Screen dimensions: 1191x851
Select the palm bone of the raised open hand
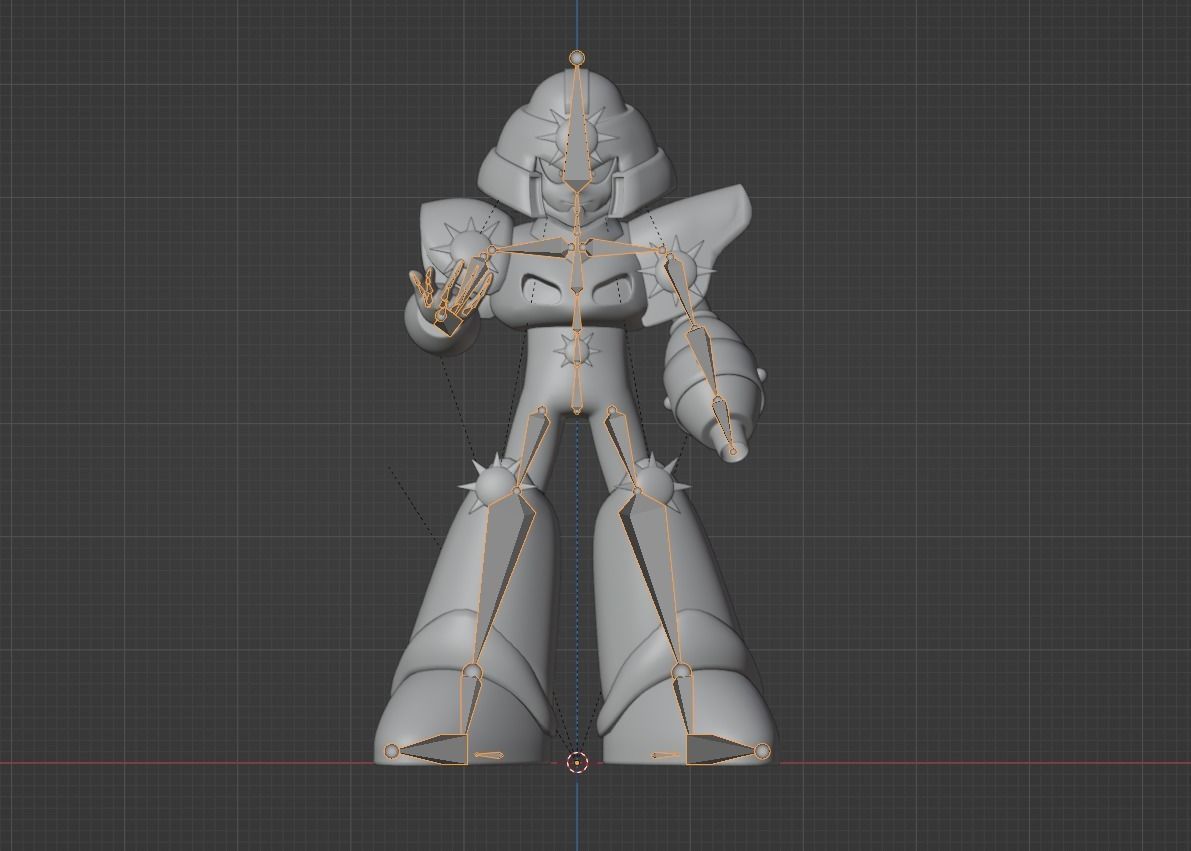450,321
